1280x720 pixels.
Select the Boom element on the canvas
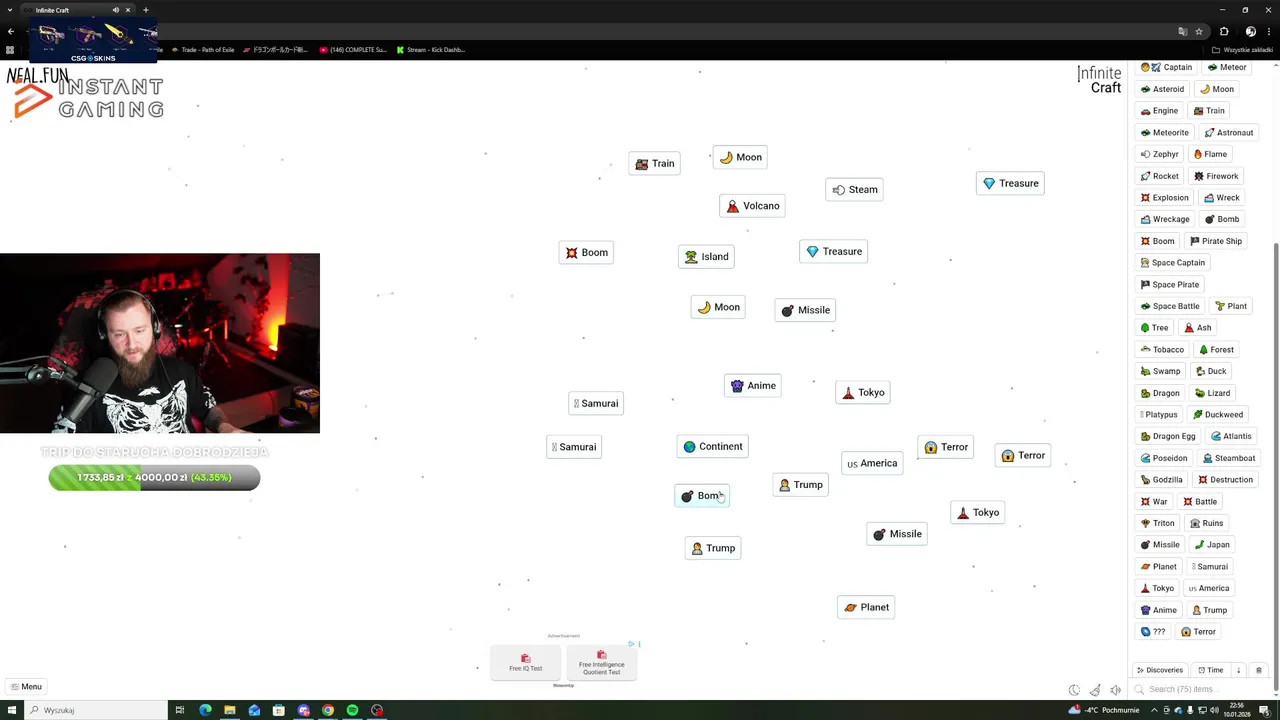point(586,253)
